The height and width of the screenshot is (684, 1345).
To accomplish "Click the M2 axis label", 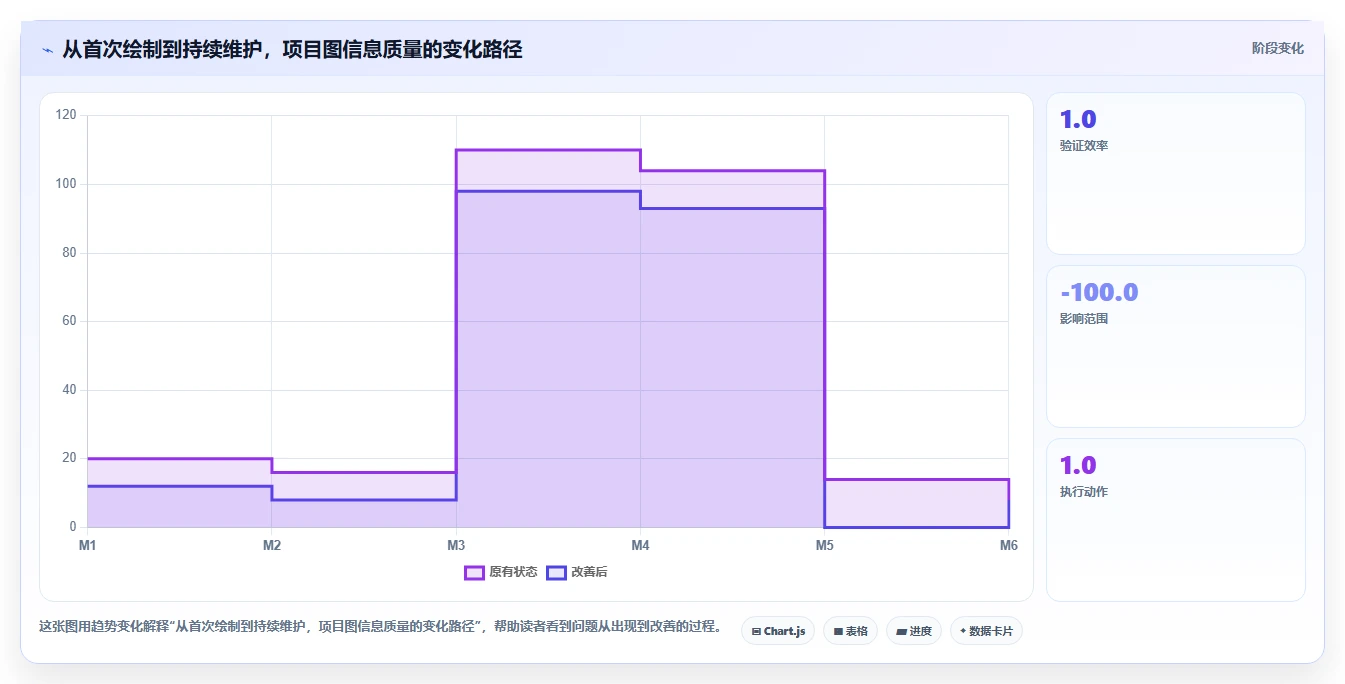I will [x=272, y=545].
